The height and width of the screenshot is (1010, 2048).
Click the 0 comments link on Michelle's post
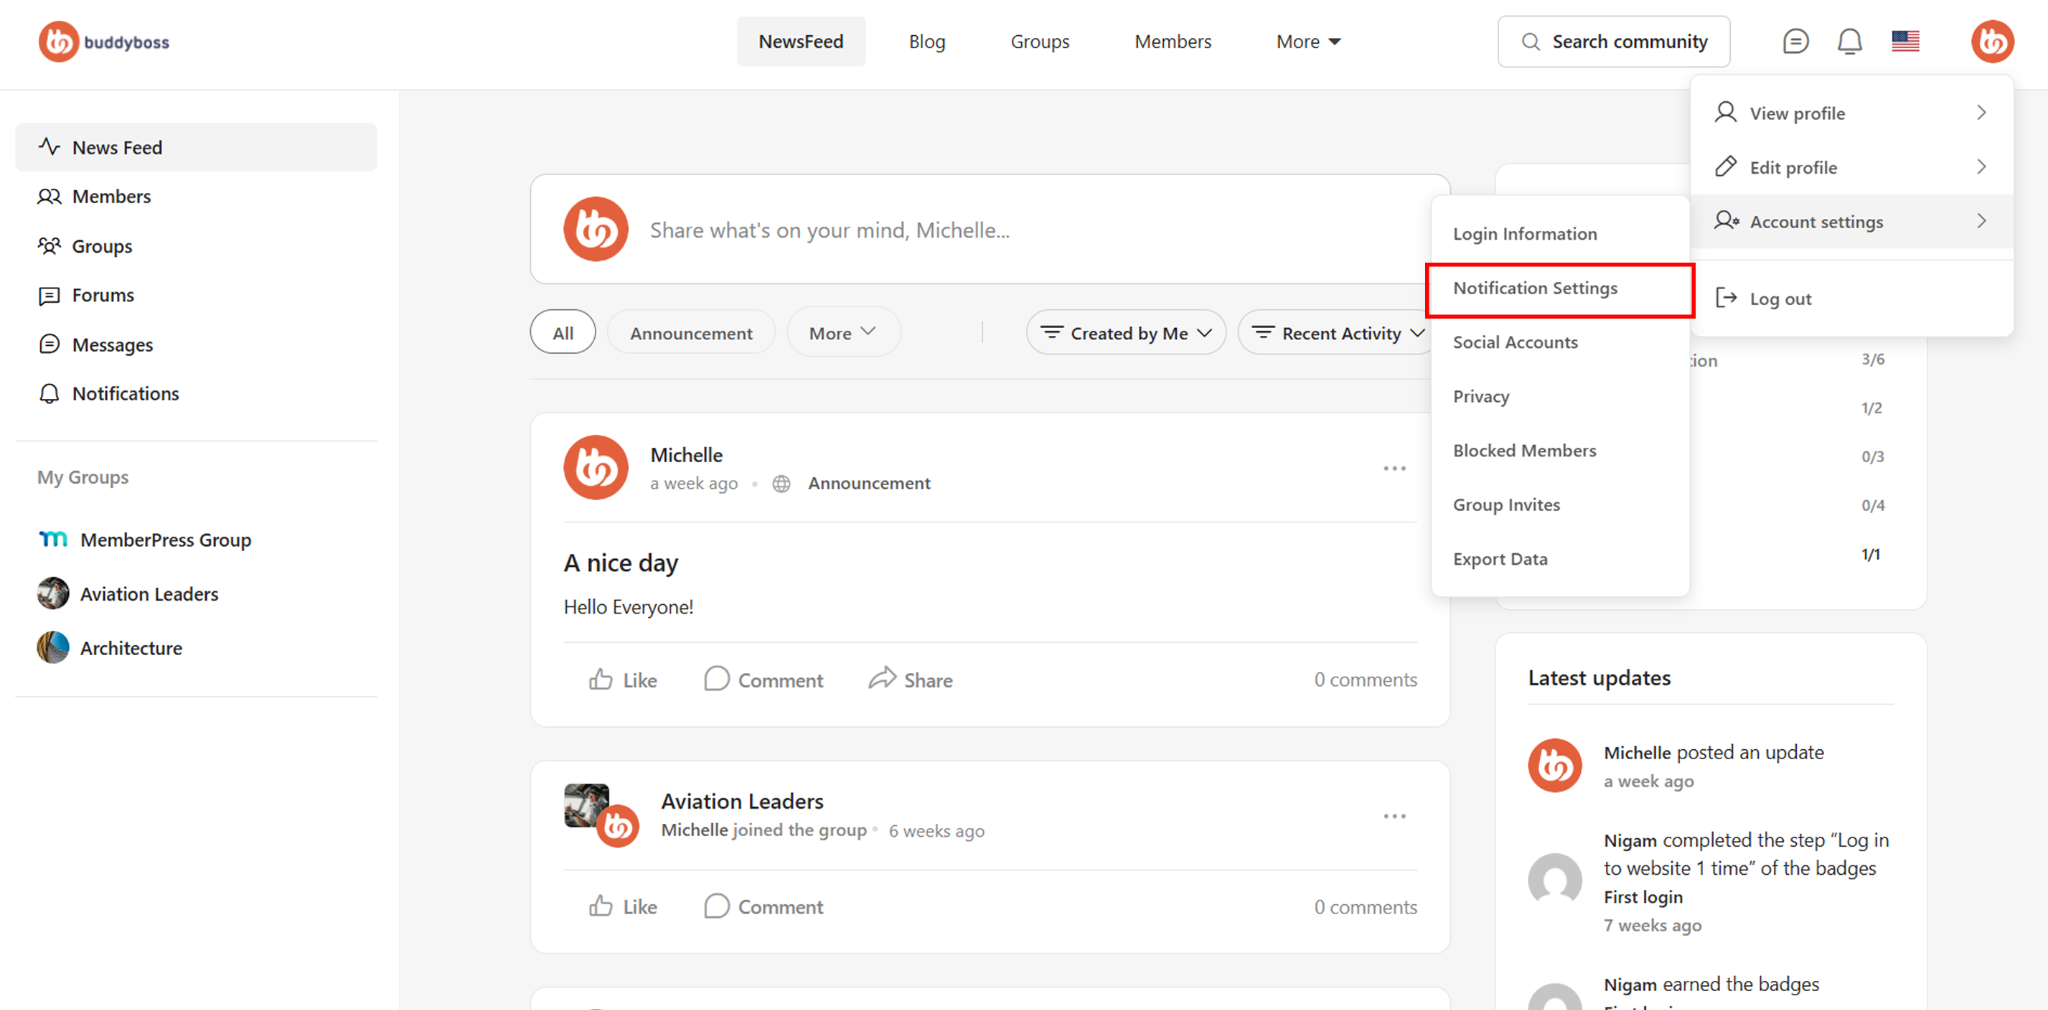[x=1365, y=680]
